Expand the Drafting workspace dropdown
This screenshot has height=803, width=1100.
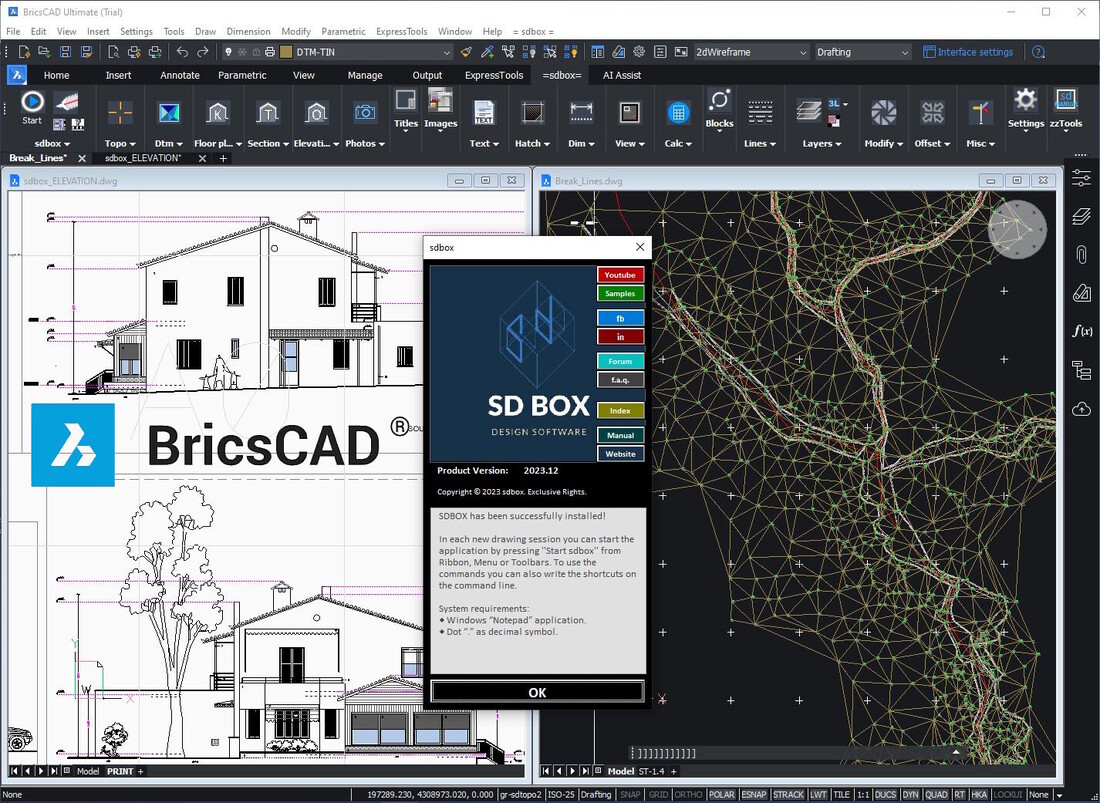(x=904, y=52)
